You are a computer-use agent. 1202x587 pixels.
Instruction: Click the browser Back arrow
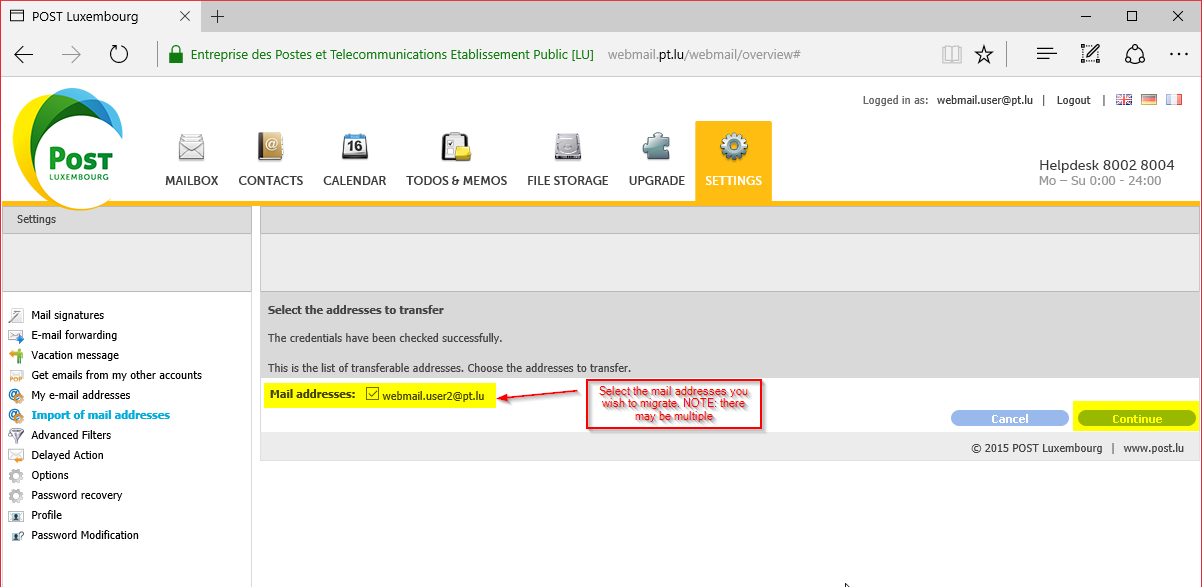click(x=24, y=54)
